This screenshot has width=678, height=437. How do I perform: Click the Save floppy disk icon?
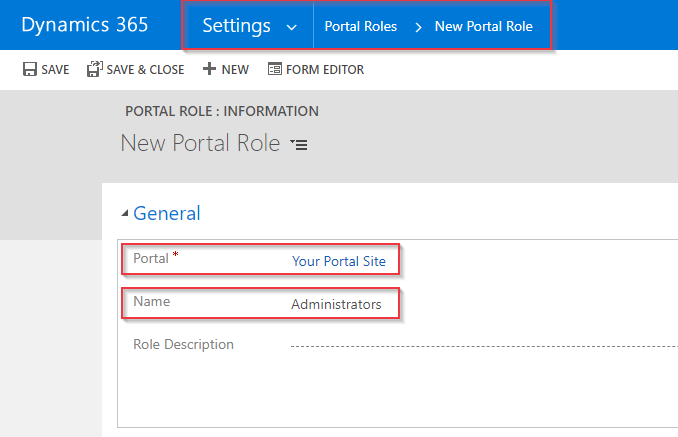[29, 69]
